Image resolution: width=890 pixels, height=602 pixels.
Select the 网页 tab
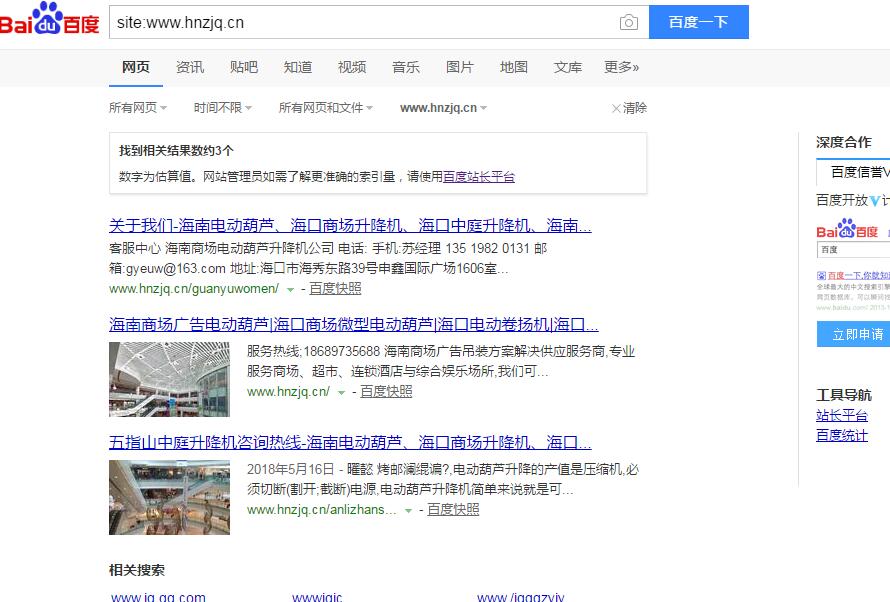click(x=136, y=68)
